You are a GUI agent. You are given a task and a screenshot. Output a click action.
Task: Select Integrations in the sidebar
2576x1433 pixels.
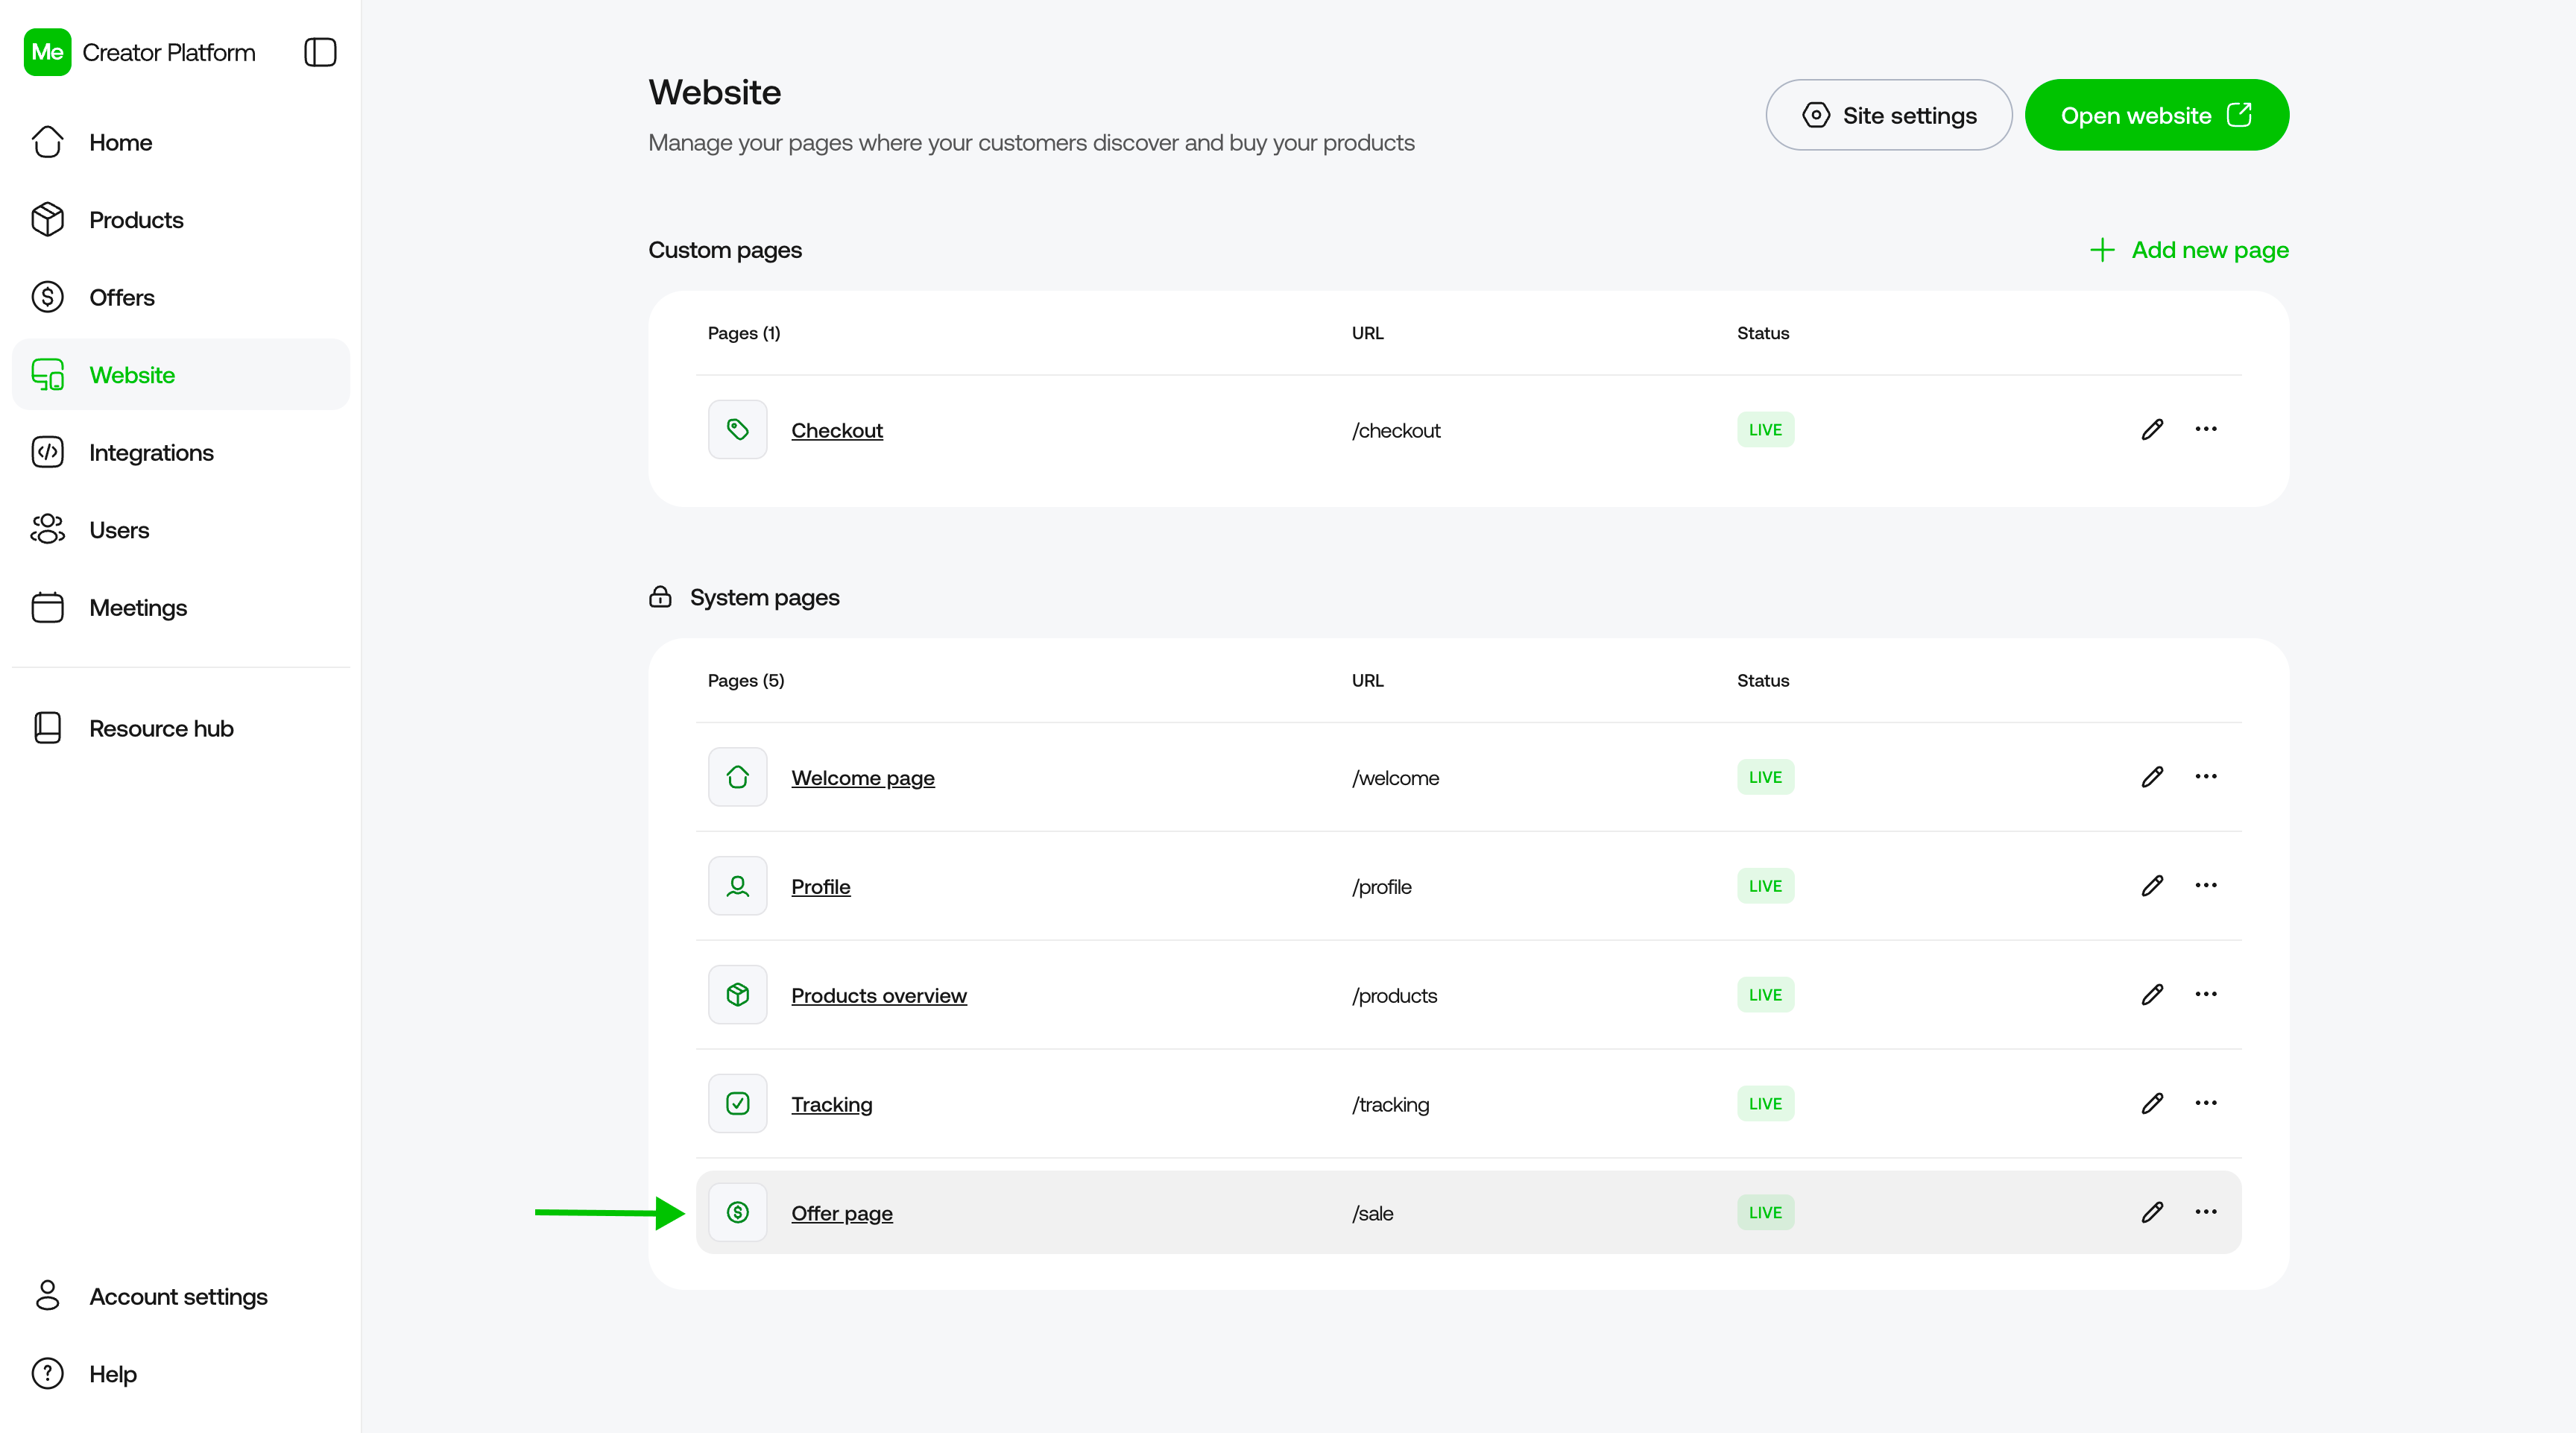[x=181, y=452]
